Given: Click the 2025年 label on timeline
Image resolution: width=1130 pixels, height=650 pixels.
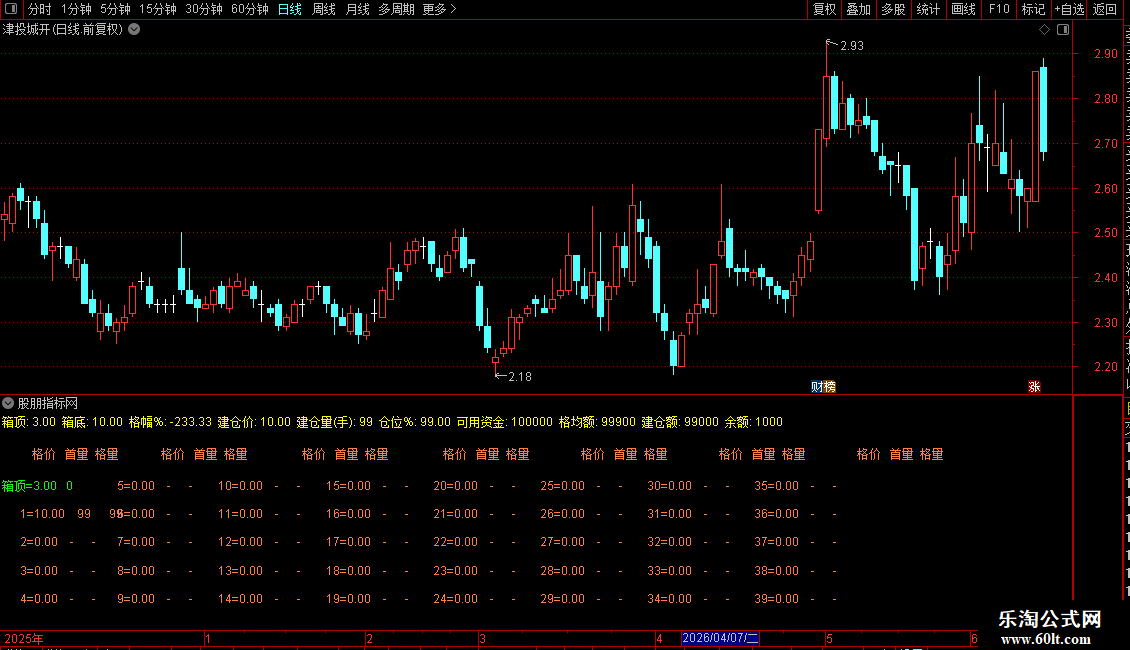Looking at the screenshot, I should pyautogui.click(x=24, y=638).
